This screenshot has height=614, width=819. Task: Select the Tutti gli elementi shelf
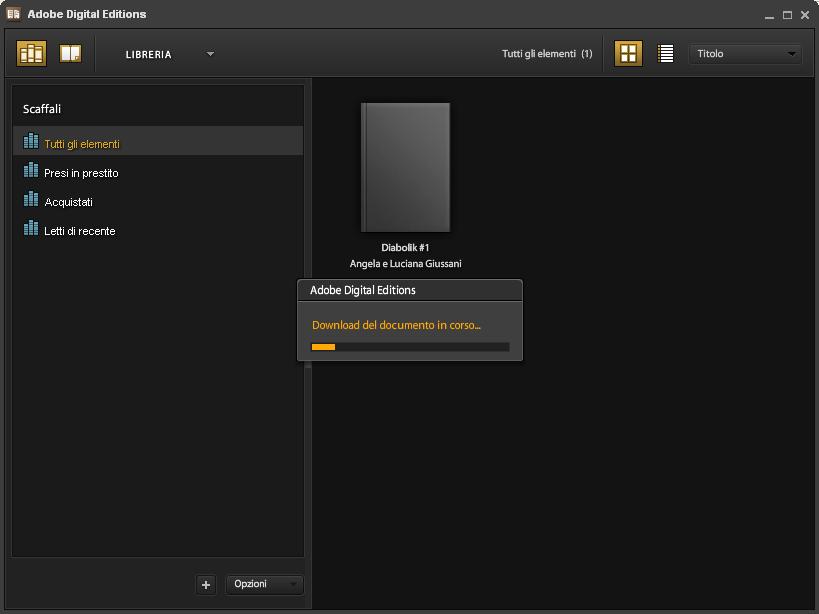[x=158, y=141]
